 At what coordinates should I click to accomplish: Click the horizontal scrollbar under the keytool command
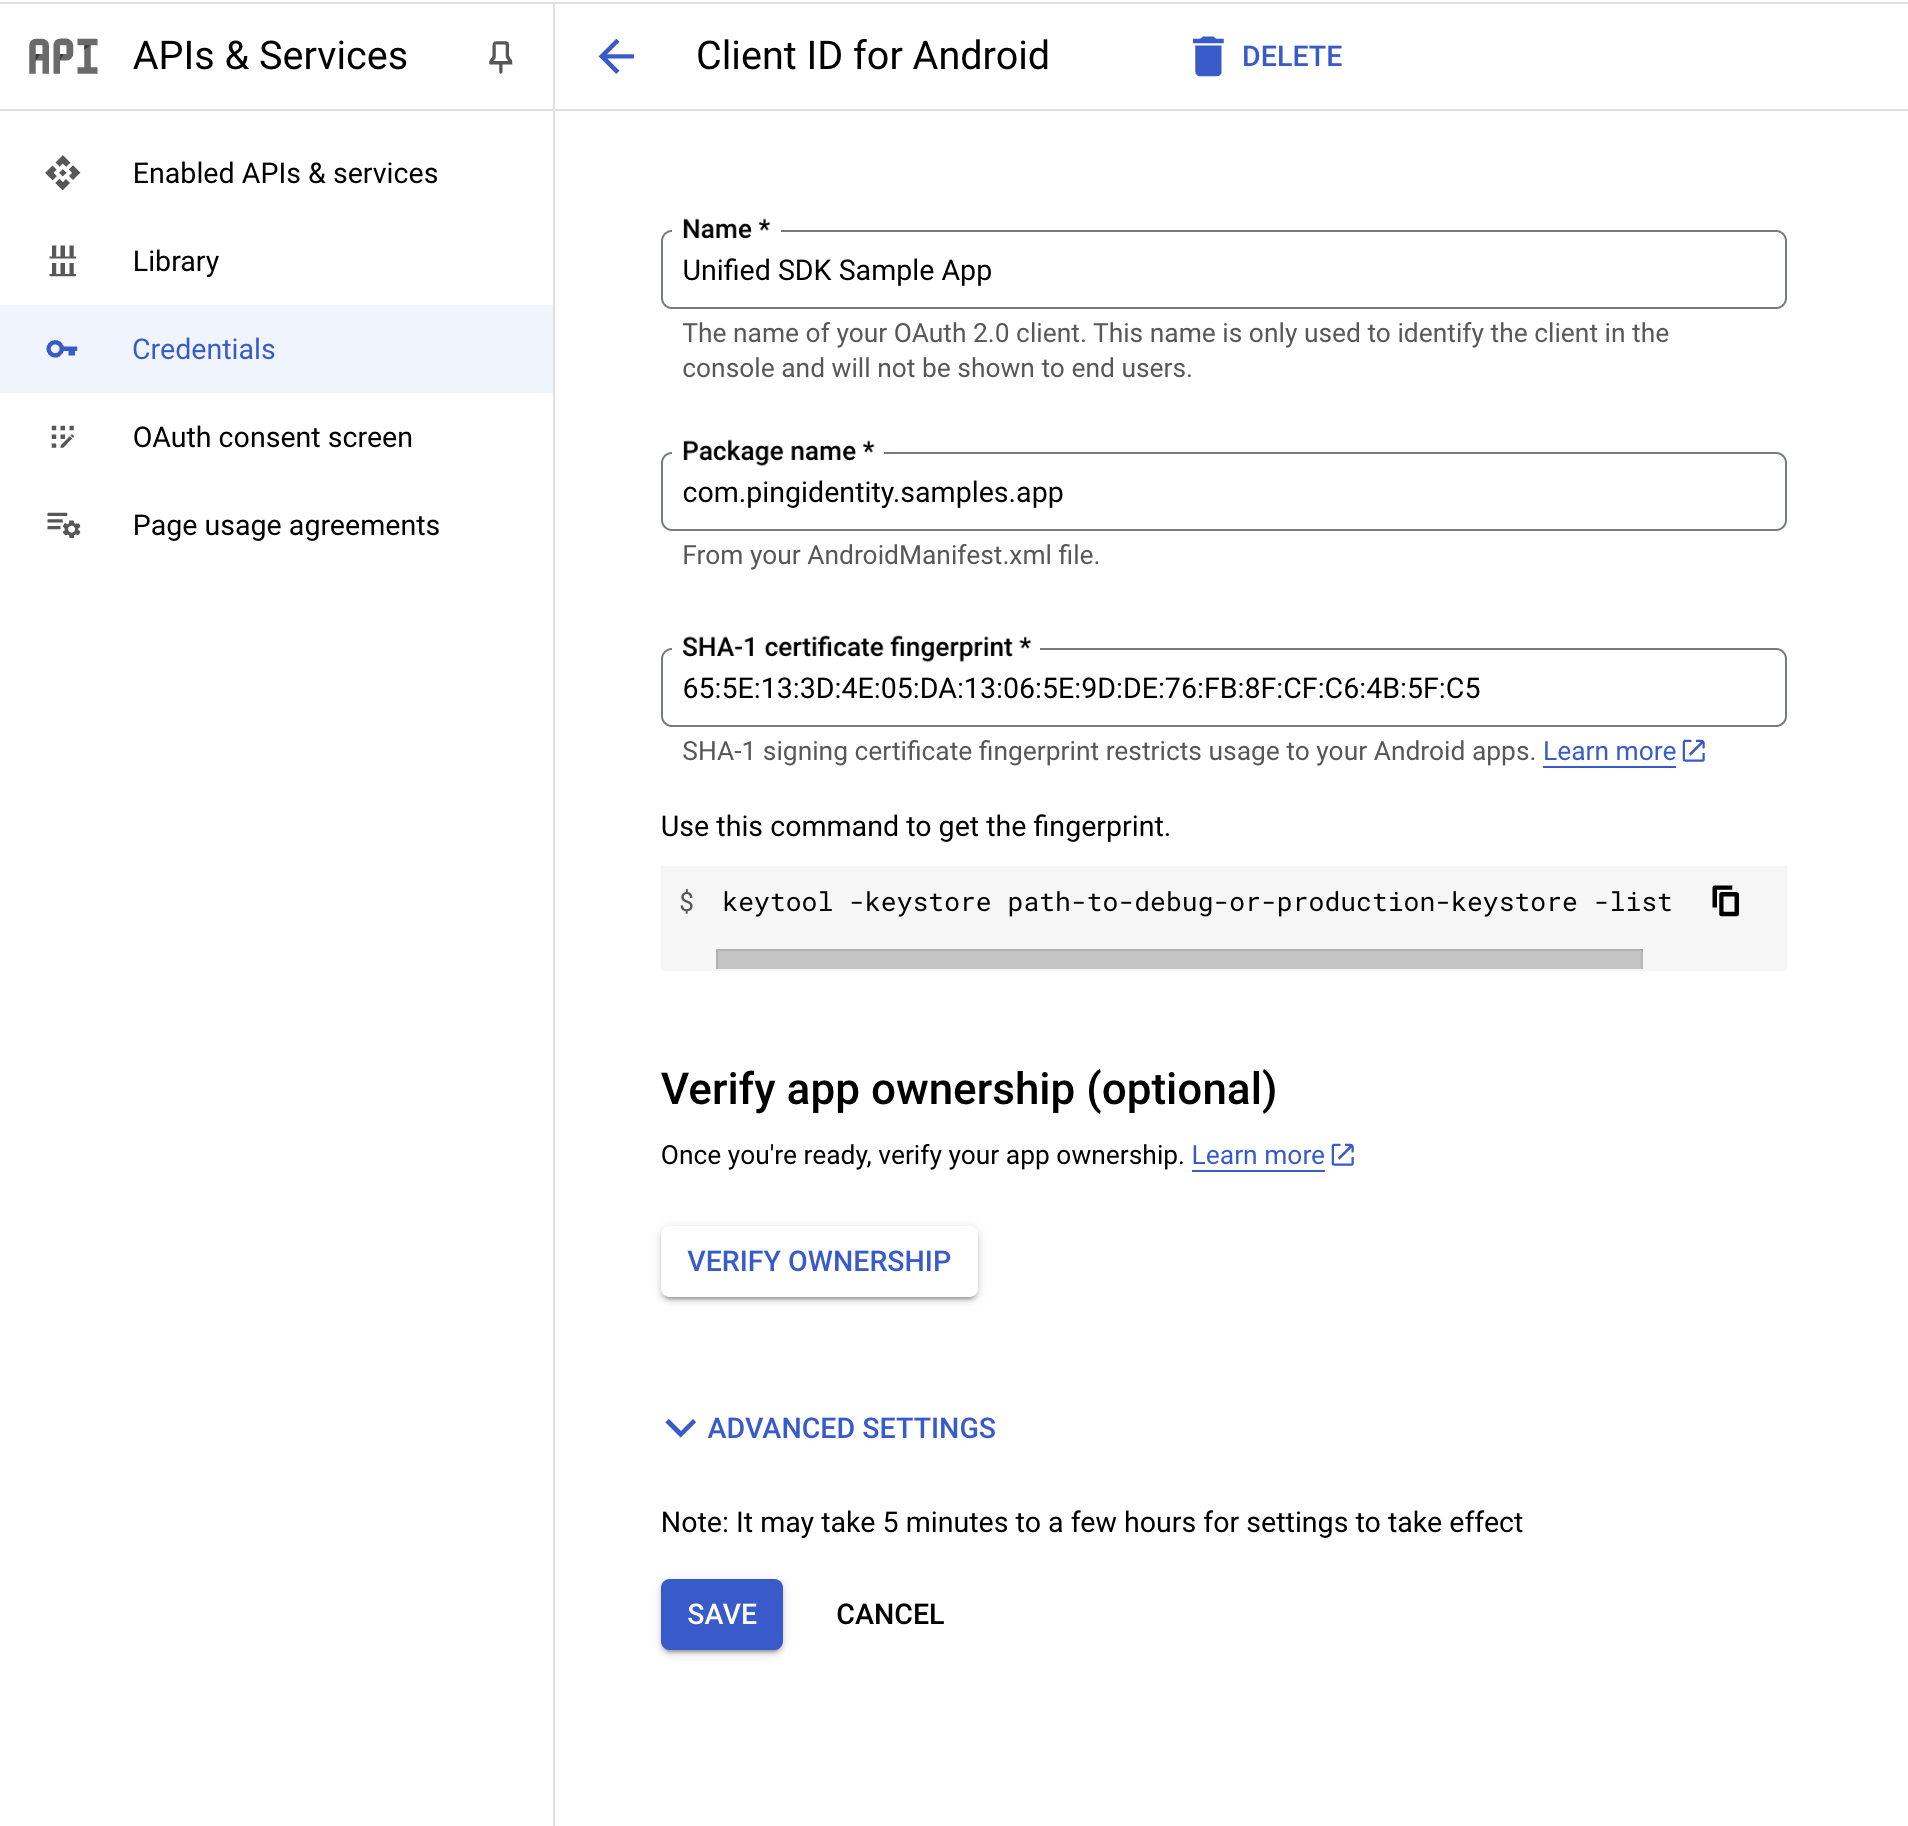click(x=1178, y=958)
